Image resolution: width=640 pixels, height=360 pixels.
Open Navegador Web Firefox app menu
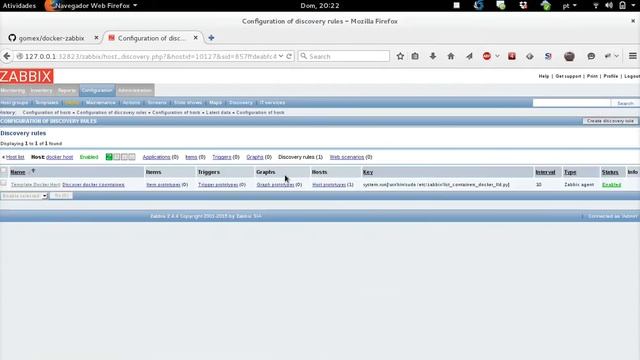pos(91,5)
